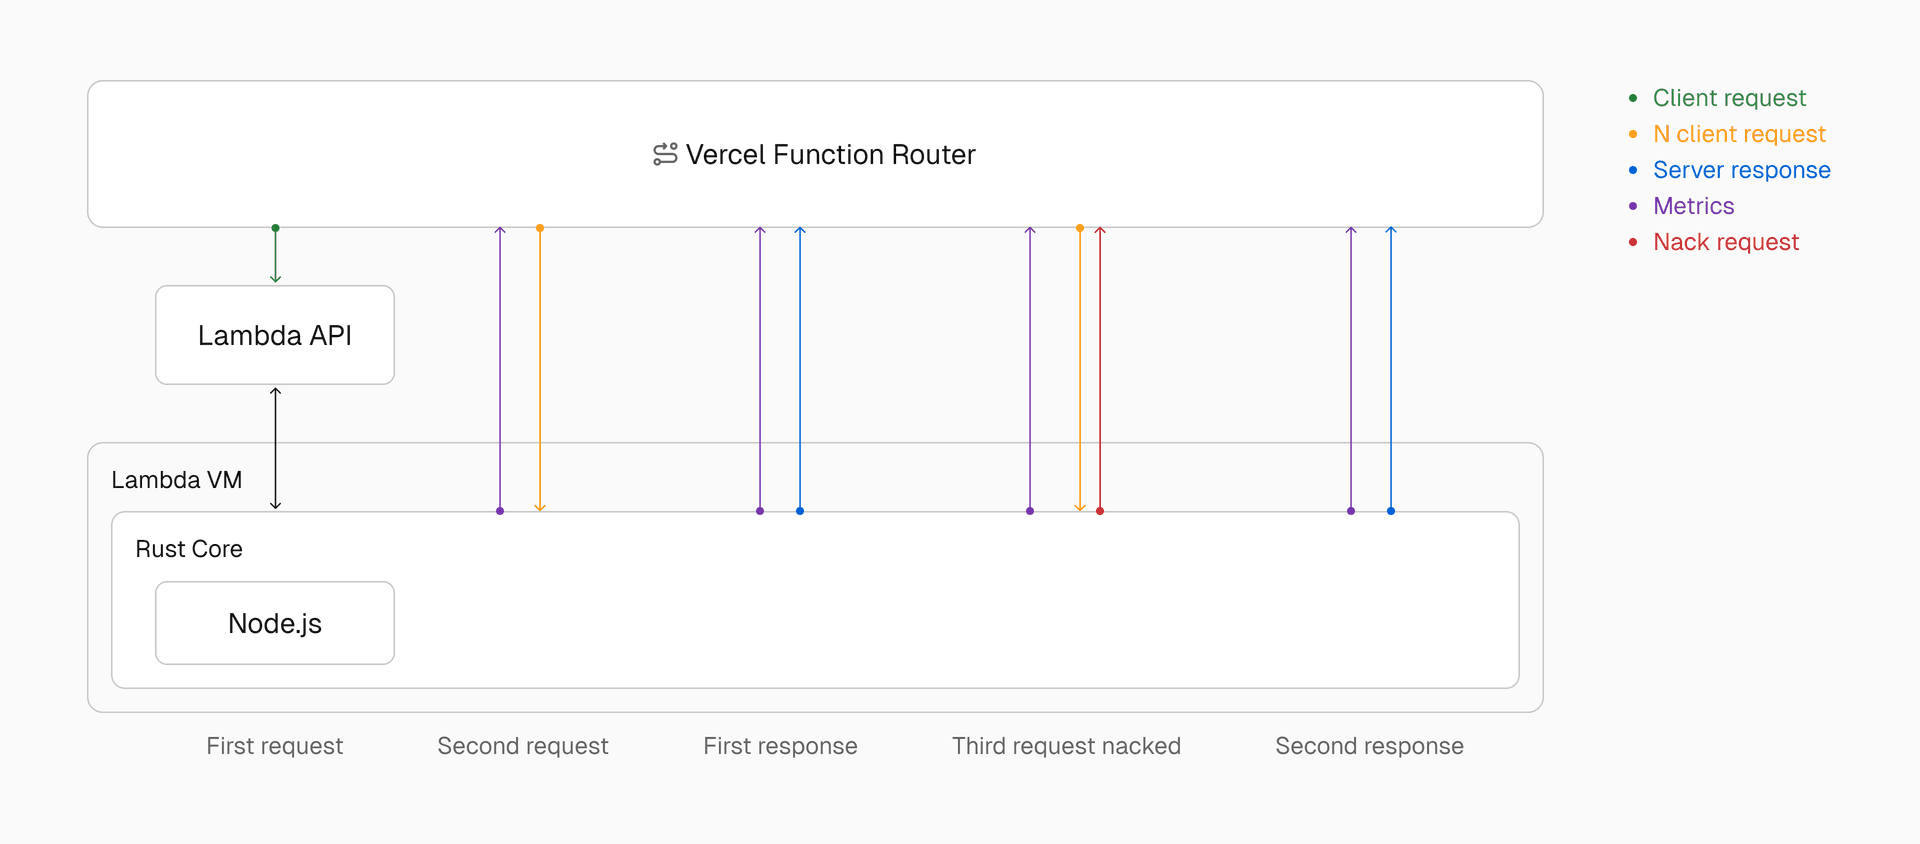
Task: Click the purple Metrics legend dot
Action: coord(1633,206)
